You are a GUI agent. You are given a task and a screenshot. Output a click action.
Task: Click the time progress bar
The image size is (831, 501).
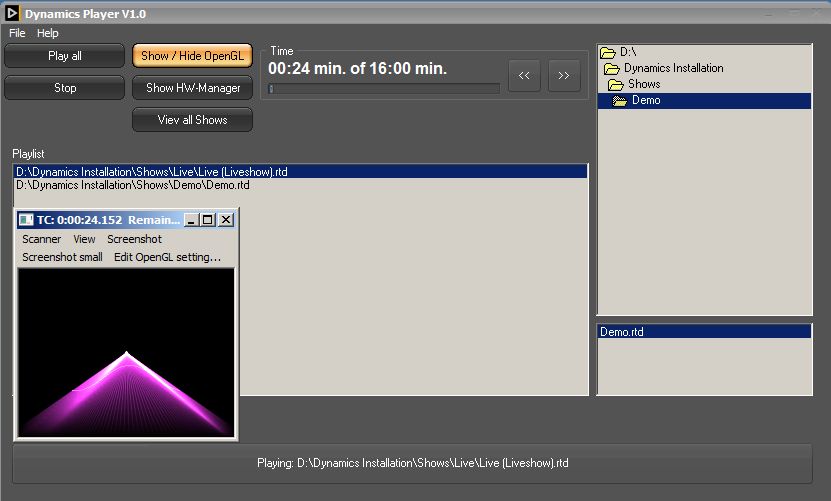pyautogui.click(x=384, y=89)
